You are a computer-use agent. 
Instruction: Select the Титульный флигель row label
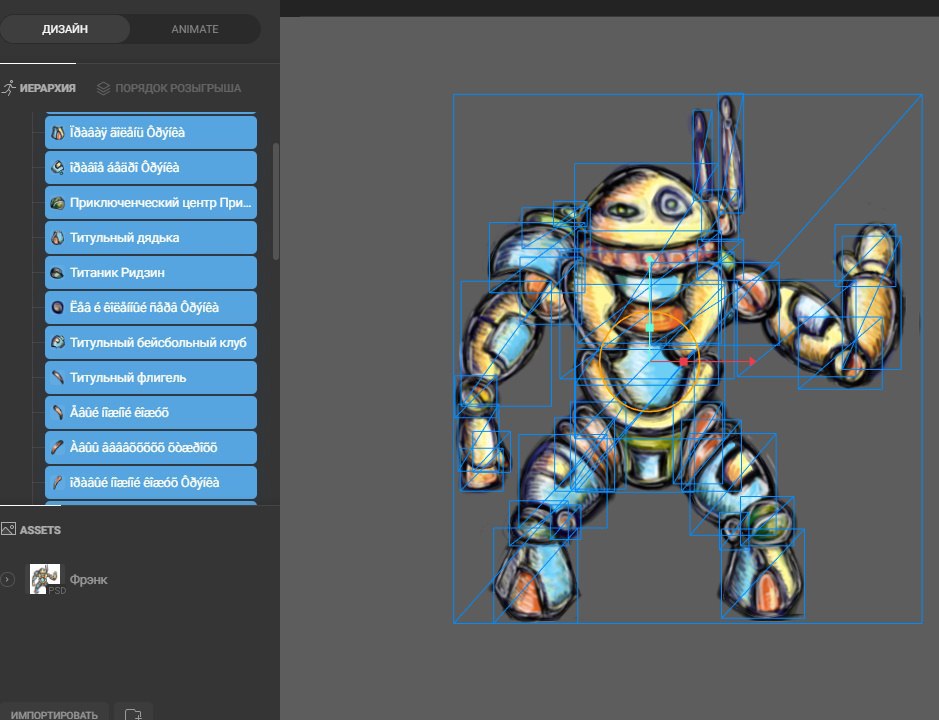[x=128, y=377]
